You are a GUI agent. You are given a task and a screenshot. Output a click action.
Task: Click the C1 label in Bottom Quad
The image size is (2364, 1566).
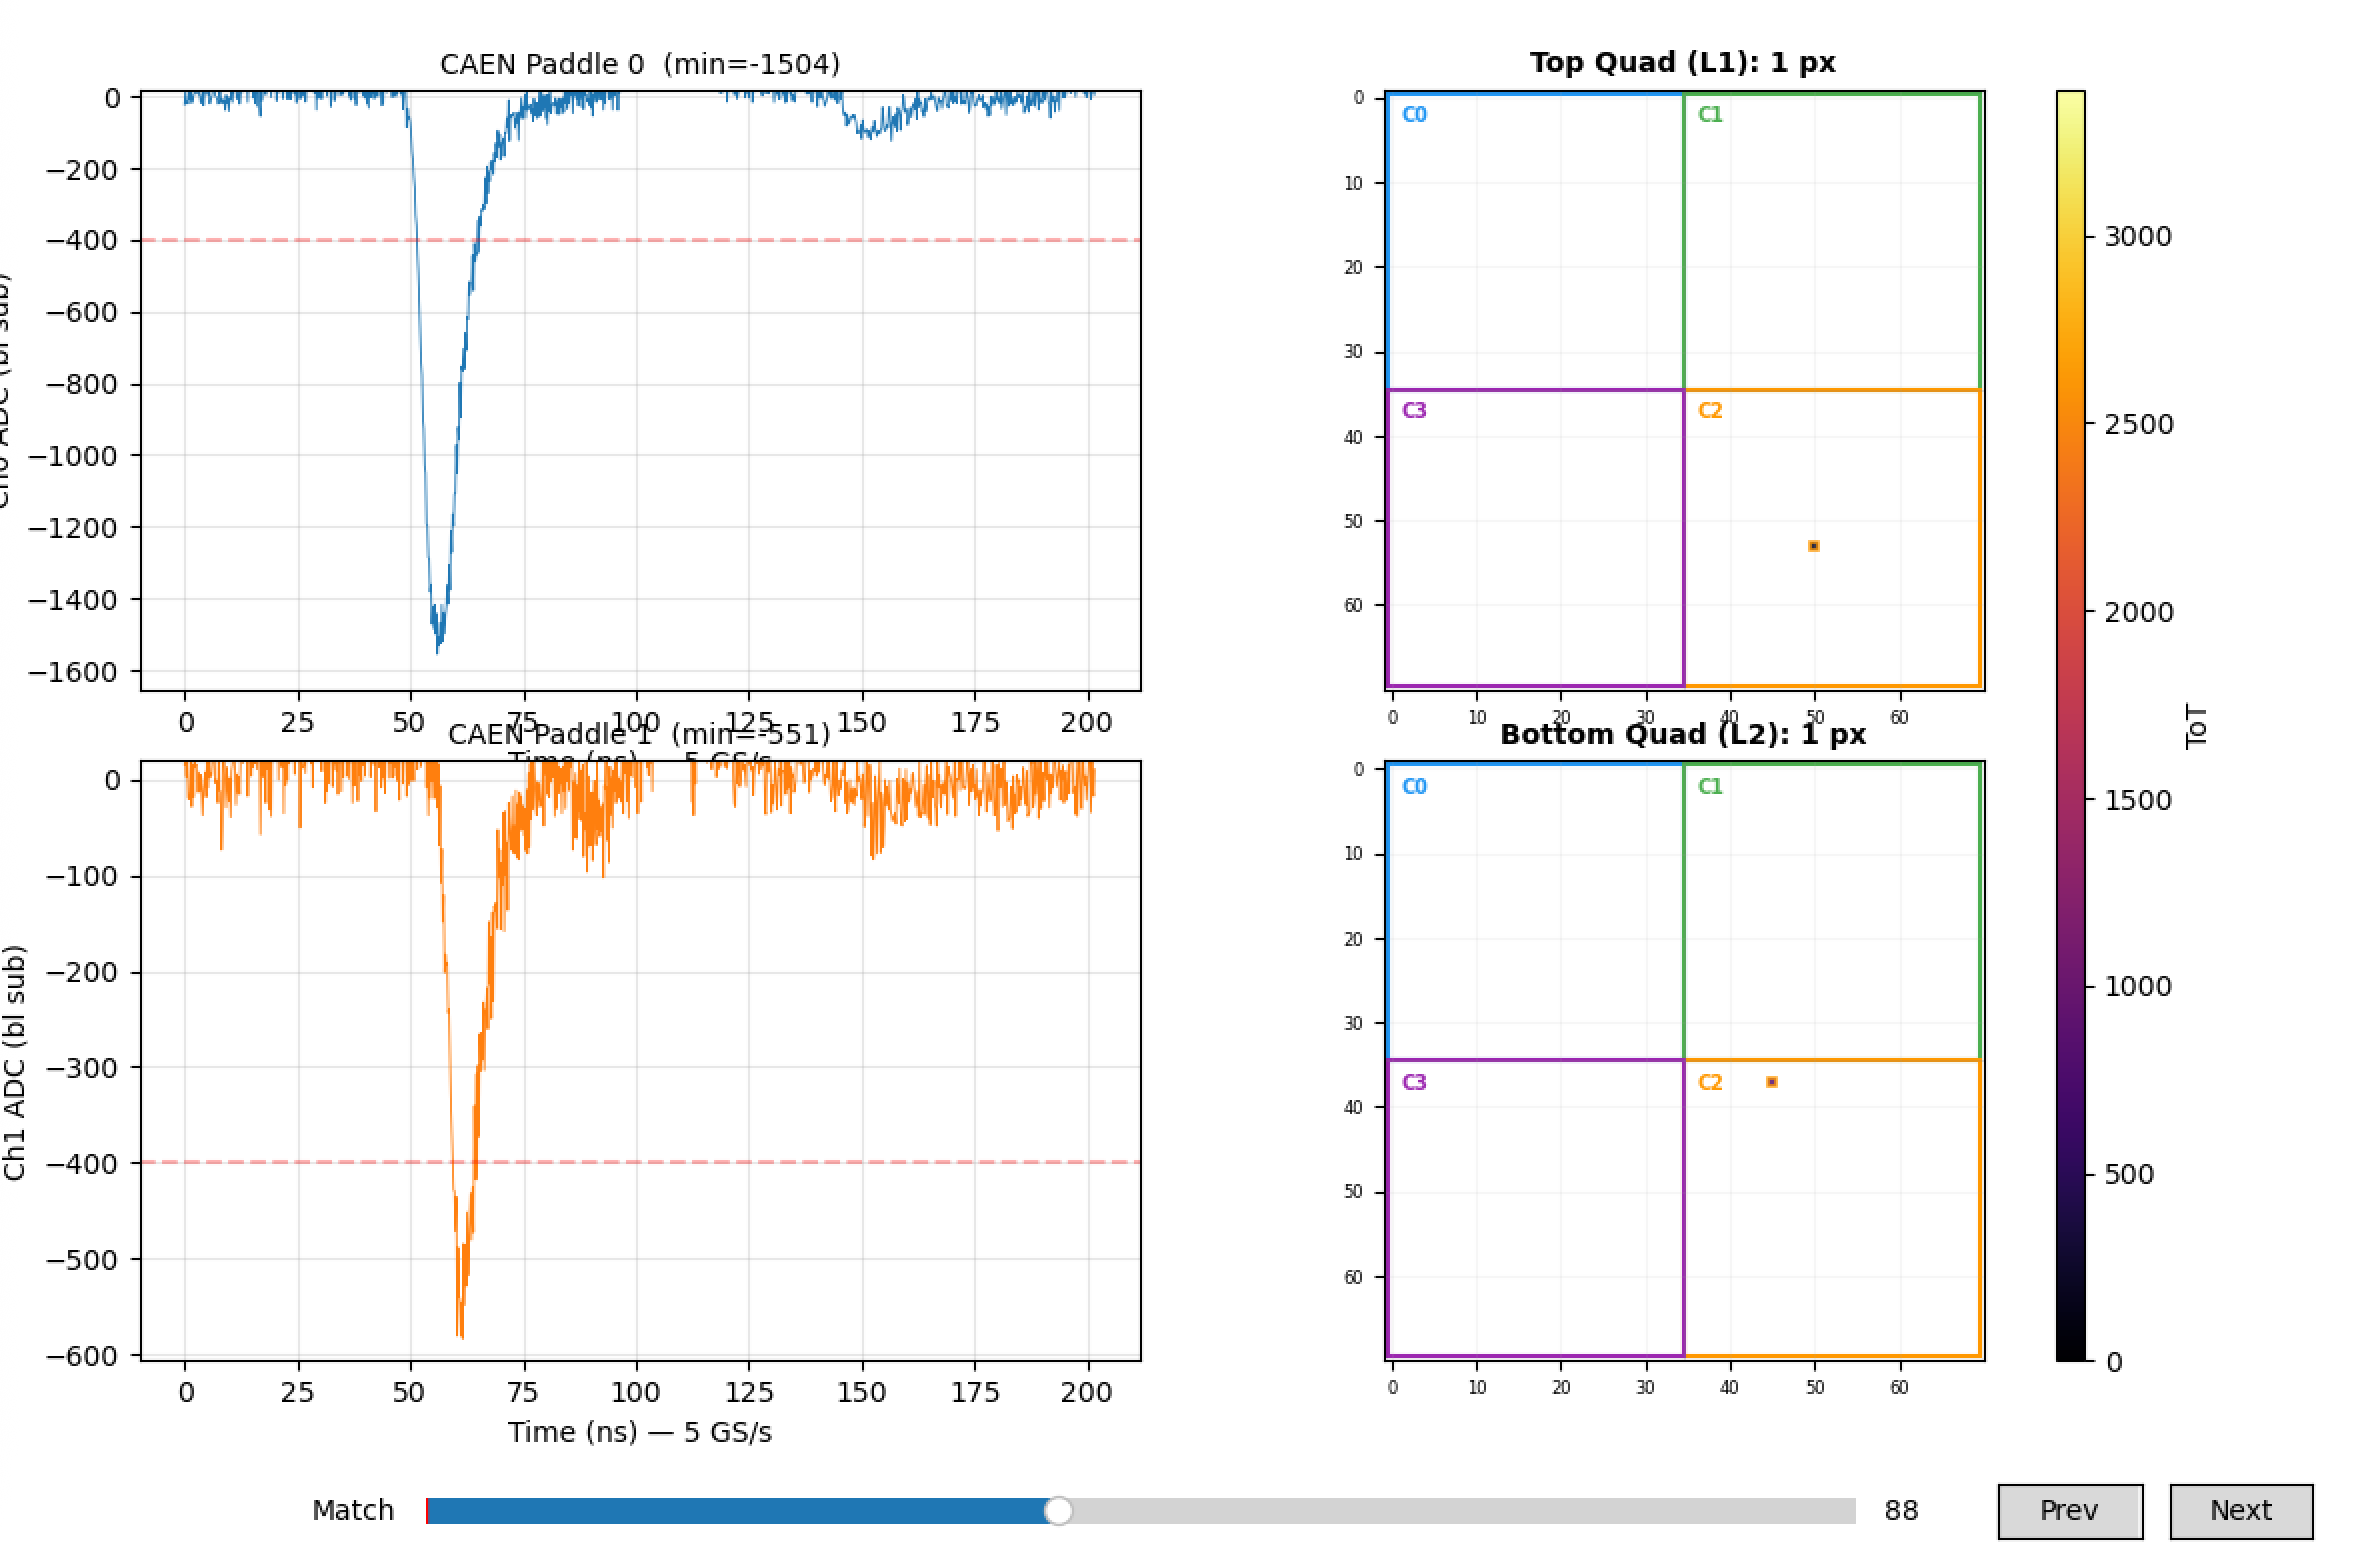[x=1710, y=786]
